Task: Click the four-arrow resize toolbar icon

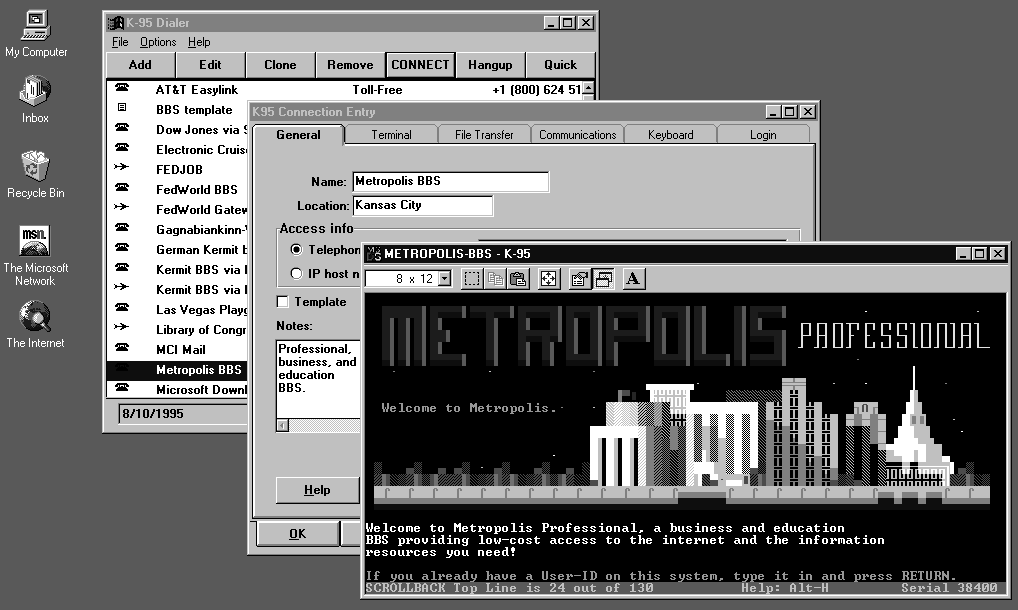Action: [548, 279]
